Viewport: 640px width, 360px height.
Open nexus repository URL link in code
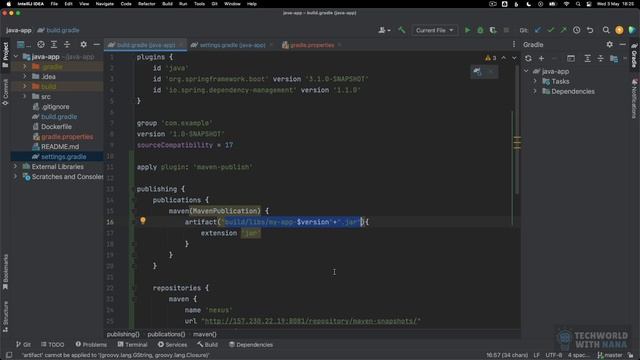311,321
